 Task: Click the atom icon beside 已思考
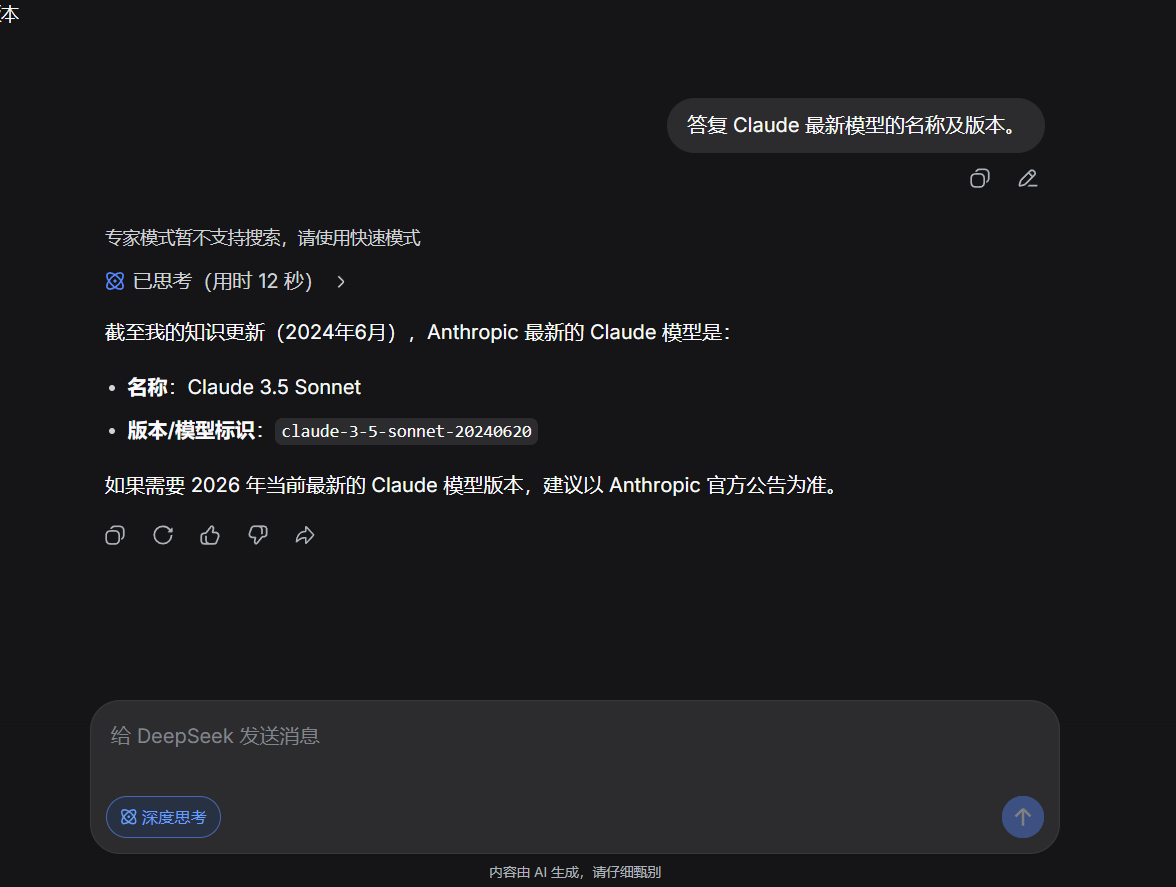(x=115, y=281)
